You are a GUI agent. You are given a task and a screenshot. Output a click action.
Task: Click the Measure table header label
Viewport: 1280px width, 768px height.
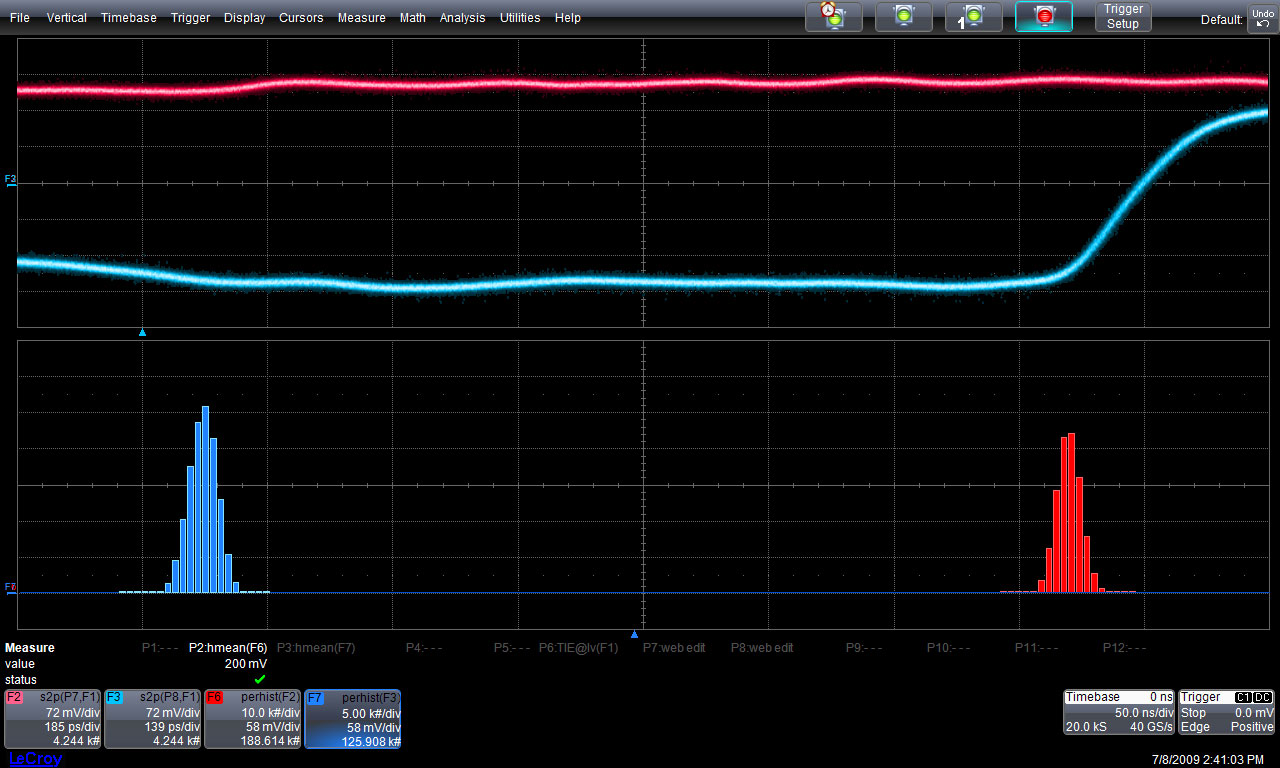[30, 648]
